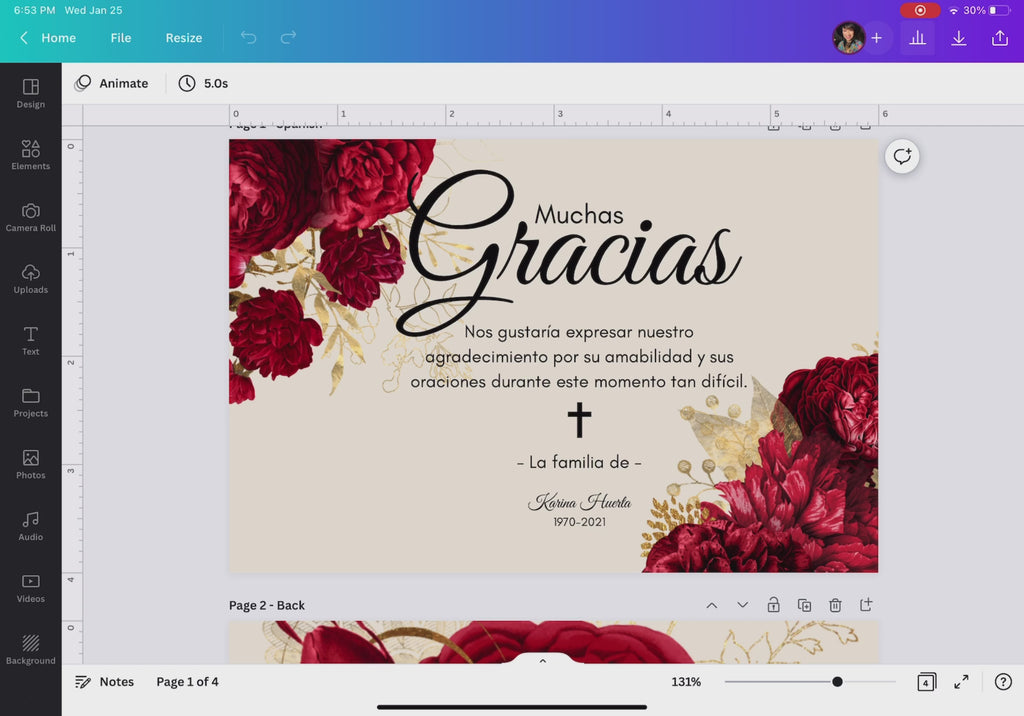
Task: Edit the 5.0s page duration
Action: [203, 83]
